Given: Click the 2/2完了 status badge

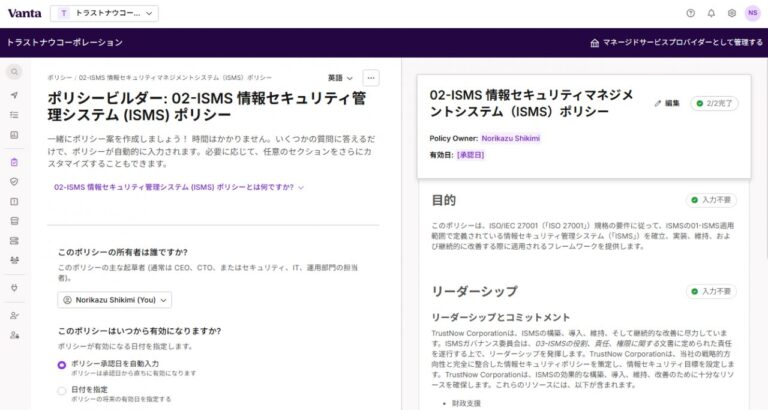Looking at the screenshot, I should tap(714, 103).
